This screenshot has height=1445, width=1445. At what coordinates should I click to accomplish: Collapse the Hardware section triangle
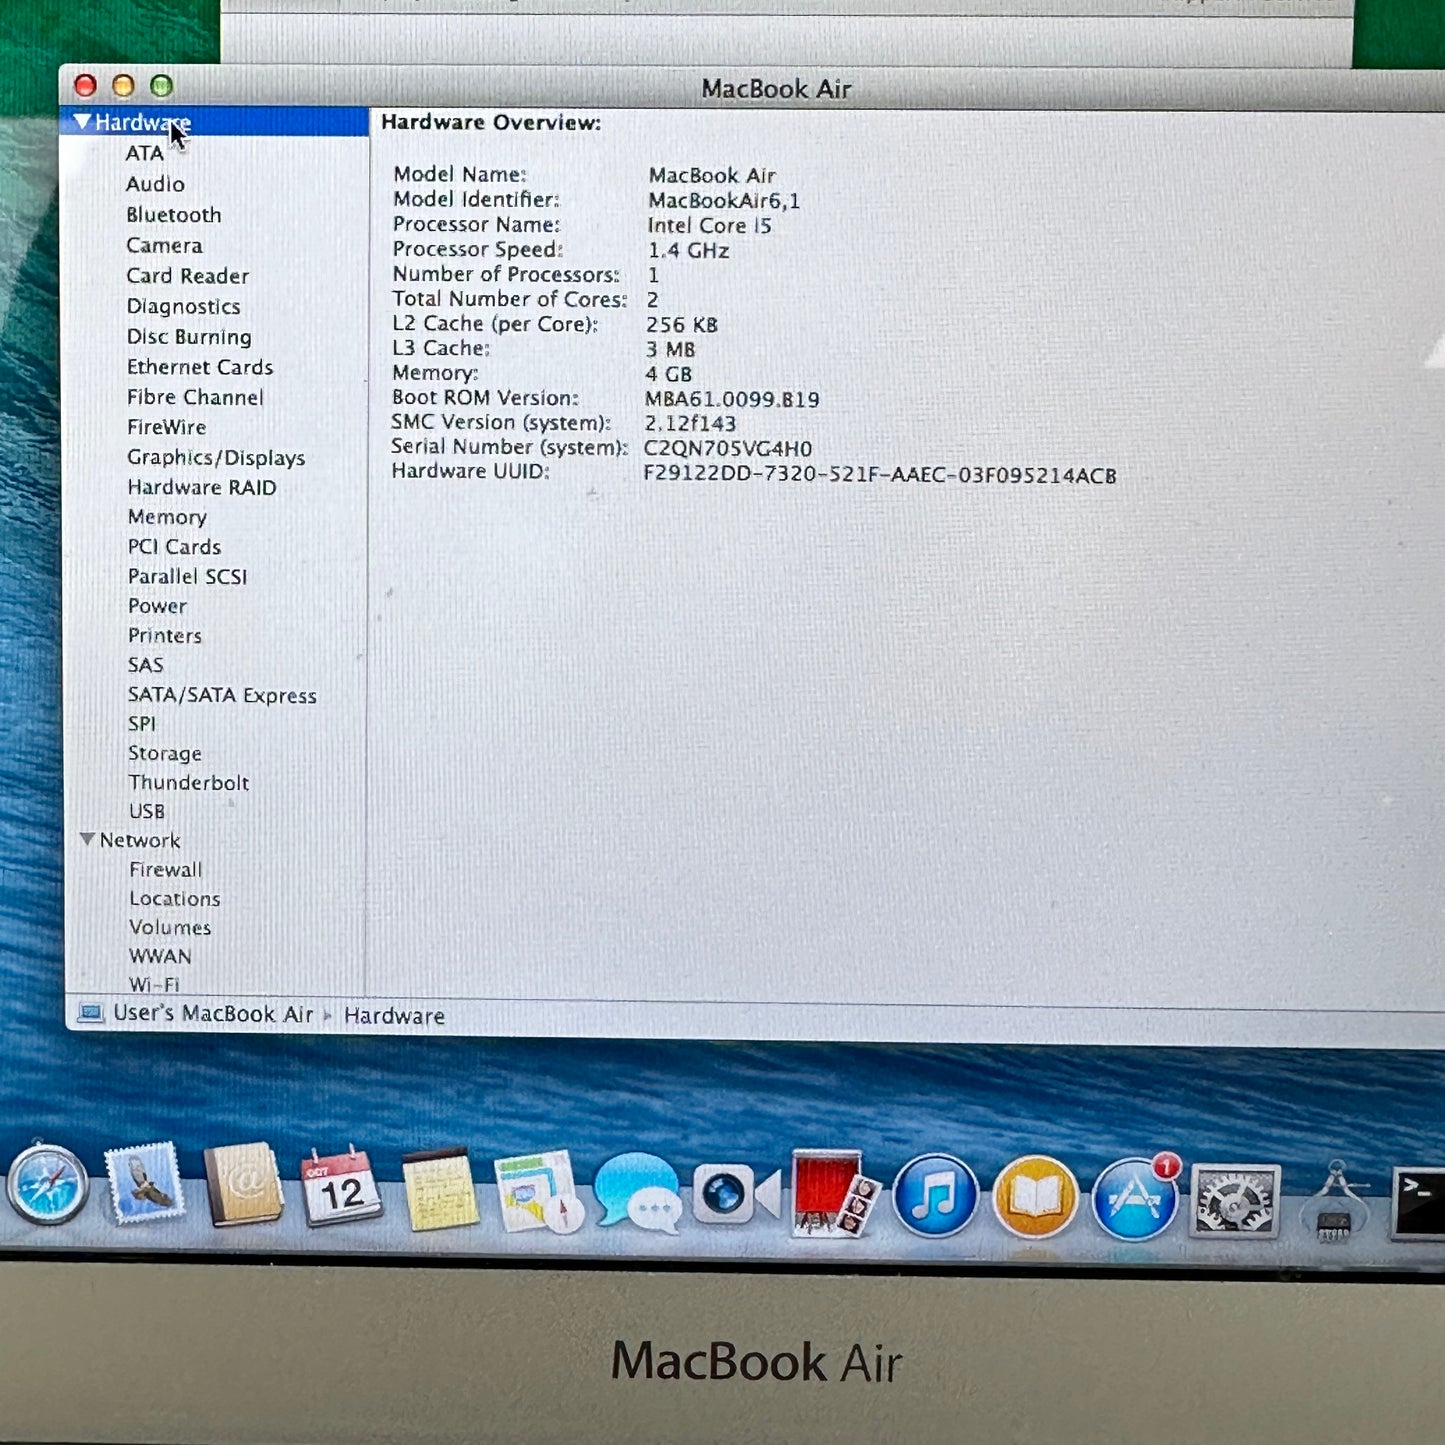tap(82, 121)
